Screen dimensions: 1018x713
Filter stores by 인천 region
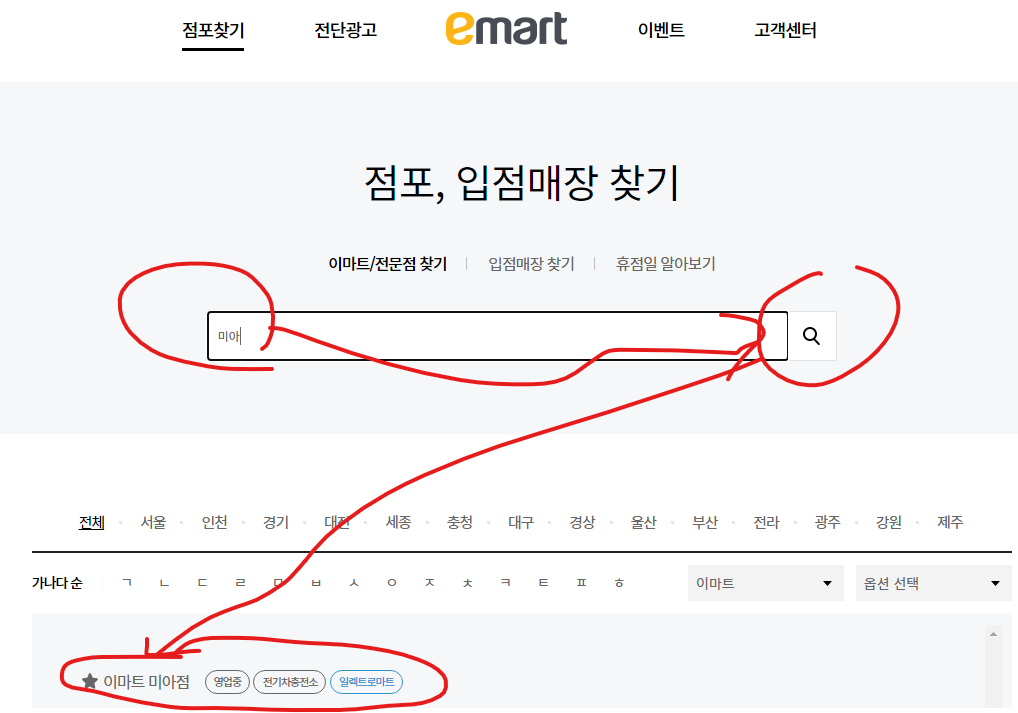pos(214,522)
